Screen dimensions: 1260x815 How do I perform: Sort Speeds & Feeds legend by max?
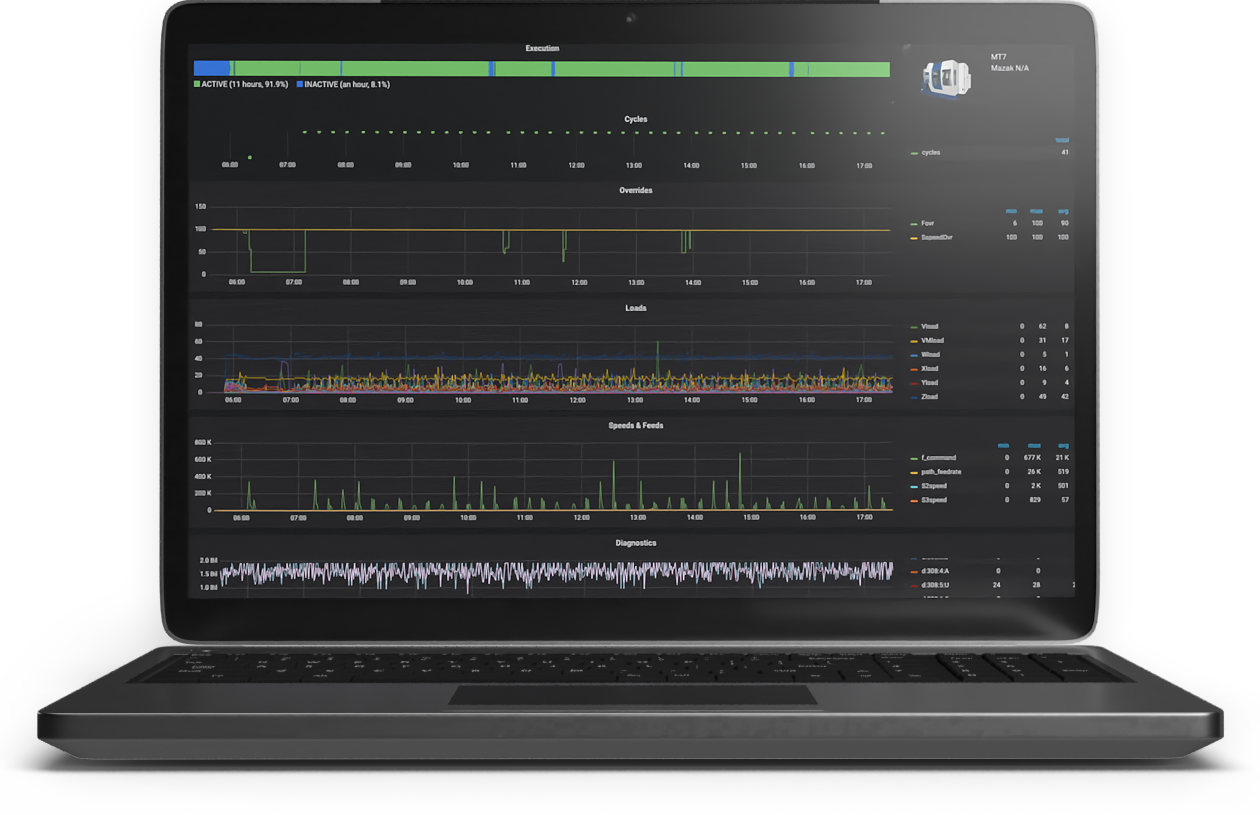1036,446
